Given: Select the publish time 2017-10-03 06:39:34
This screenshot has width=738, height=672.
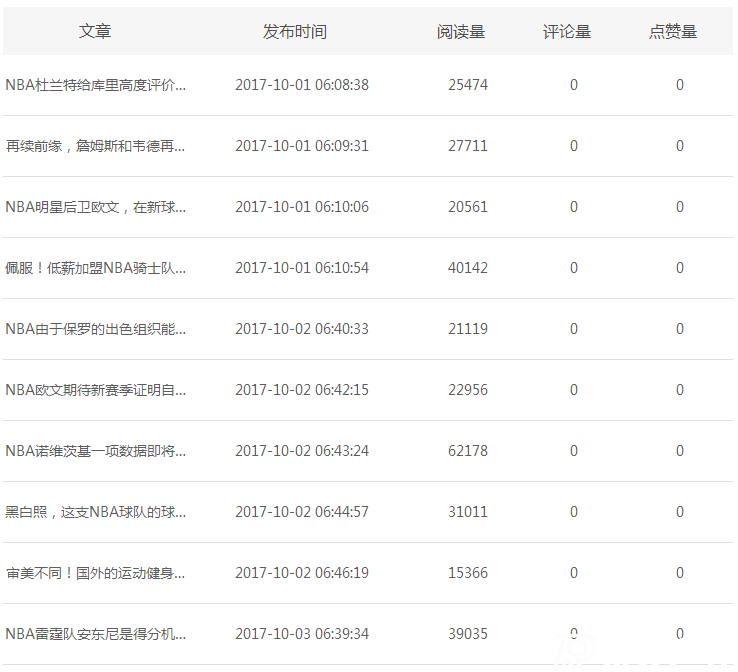Looking at the screenshot, I should coord(302,634).
